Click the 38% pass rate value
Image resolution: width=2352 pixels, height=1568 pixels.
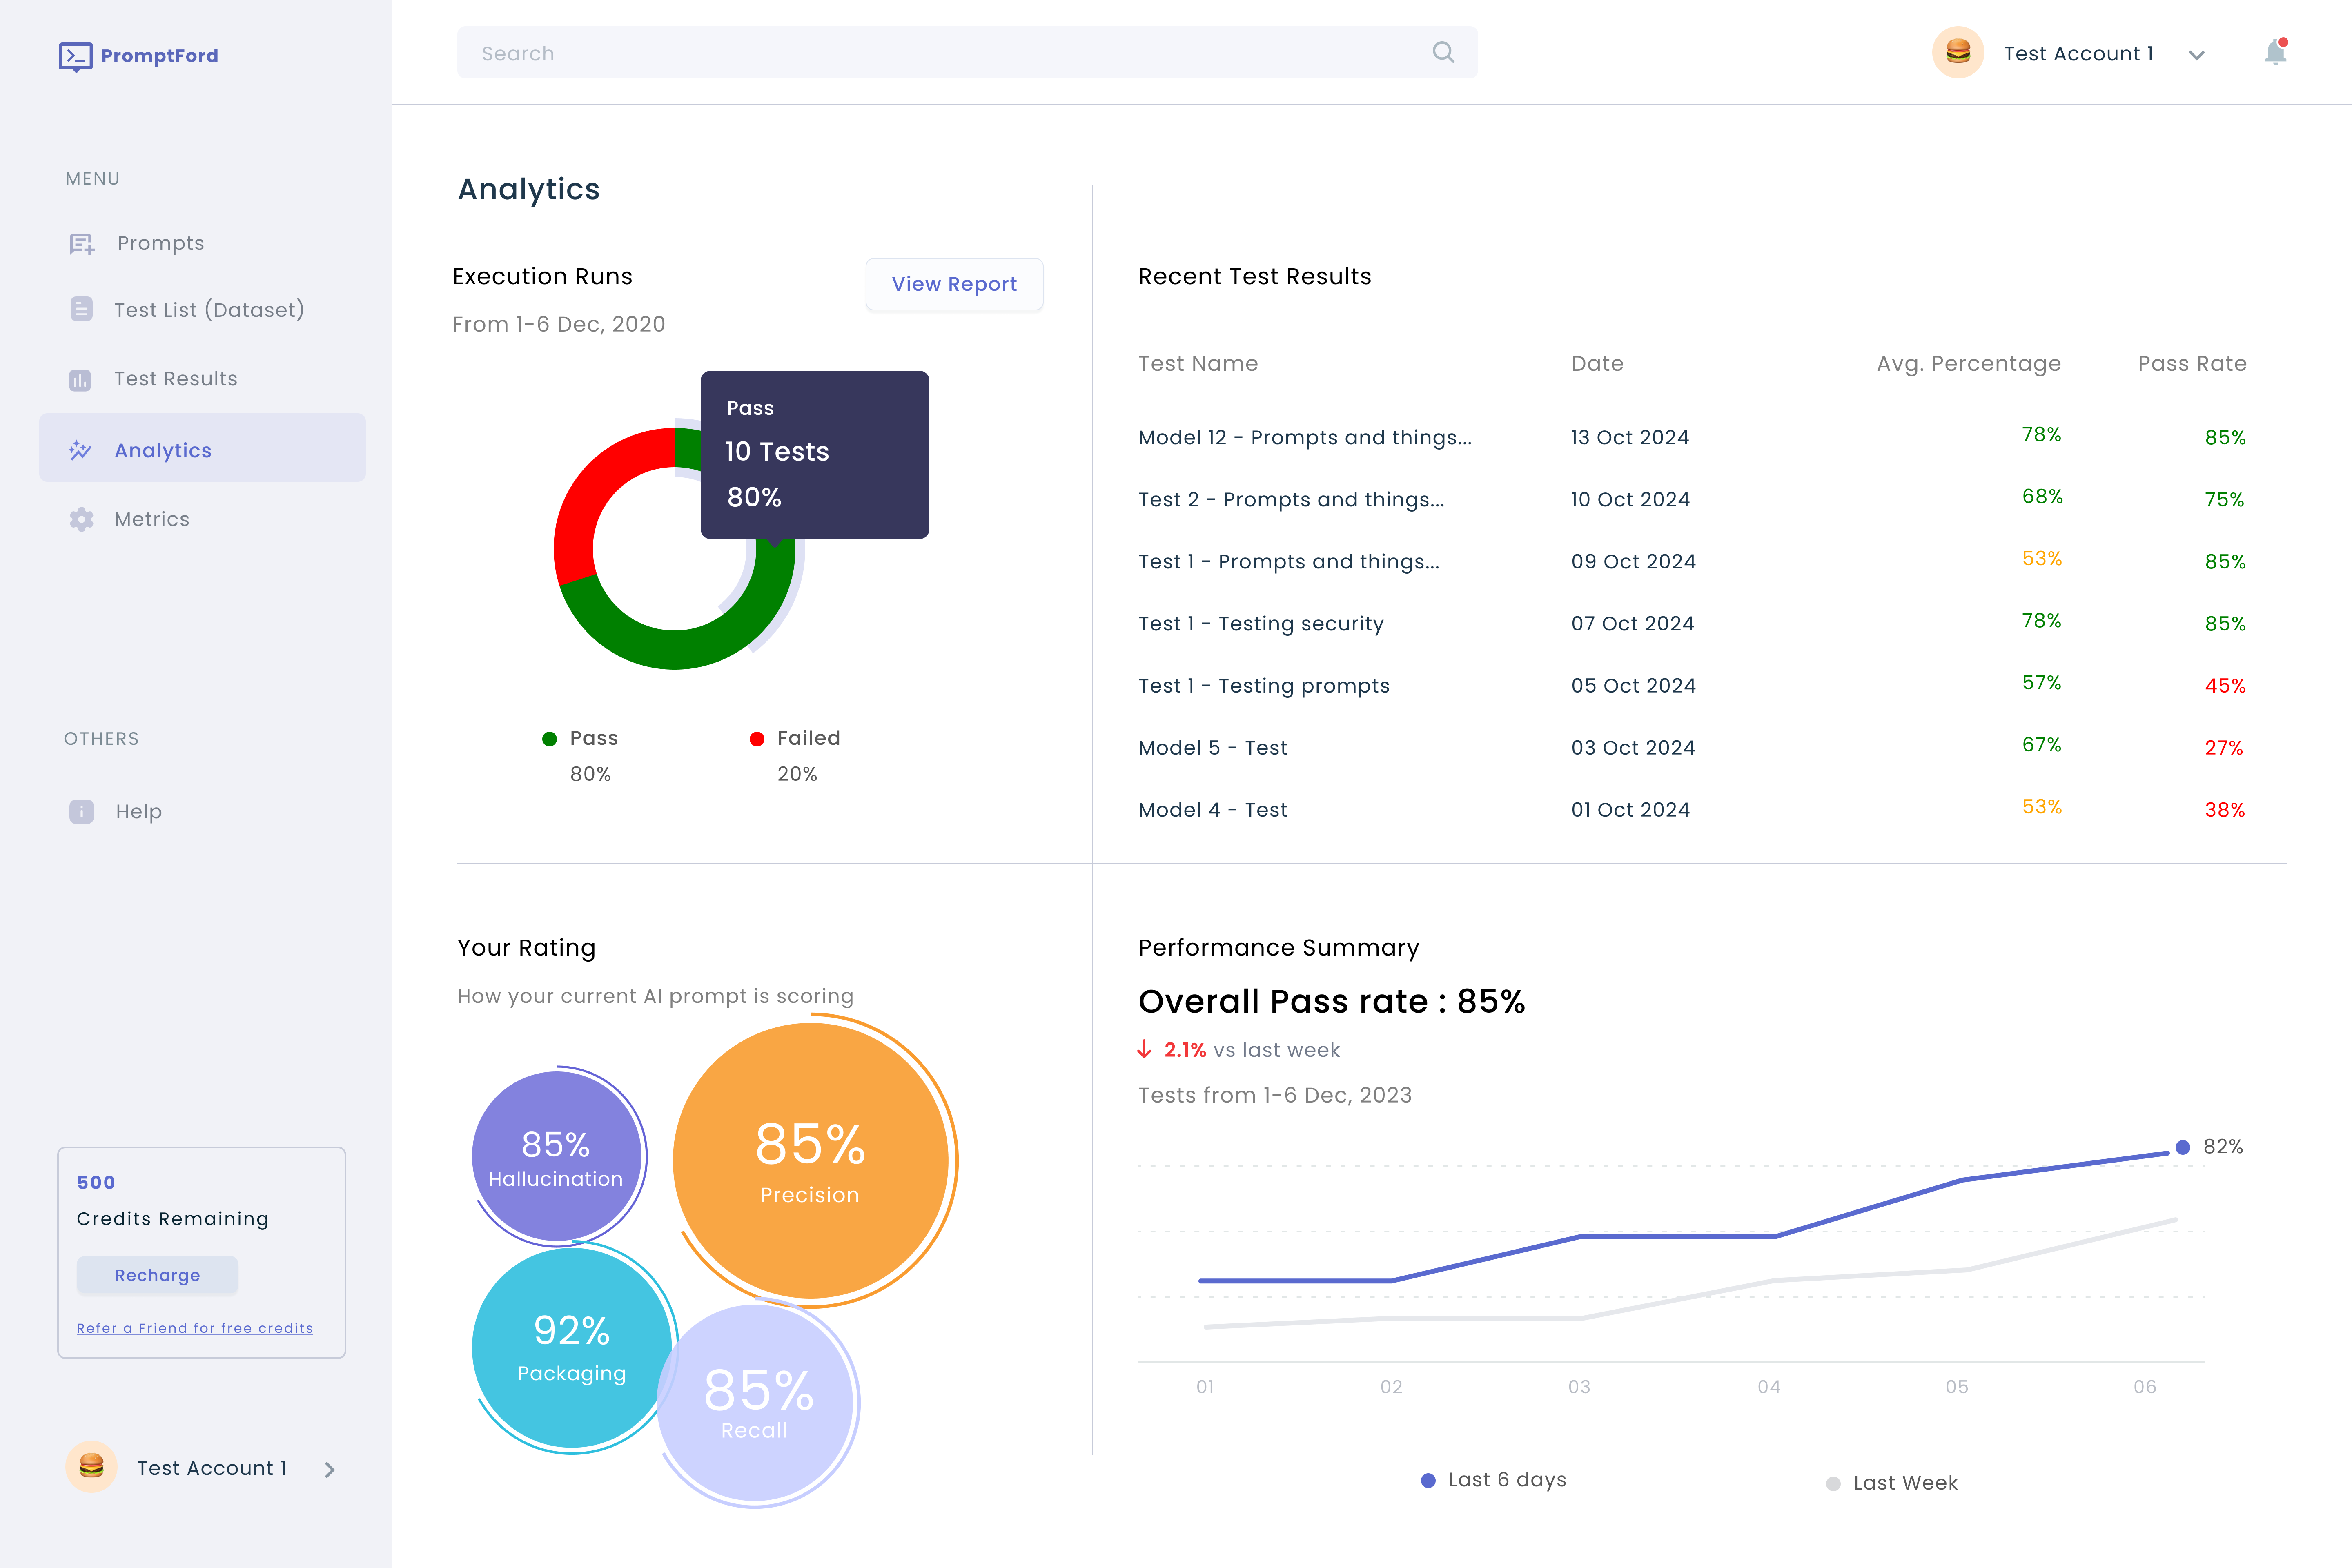tap(2225, 810)
